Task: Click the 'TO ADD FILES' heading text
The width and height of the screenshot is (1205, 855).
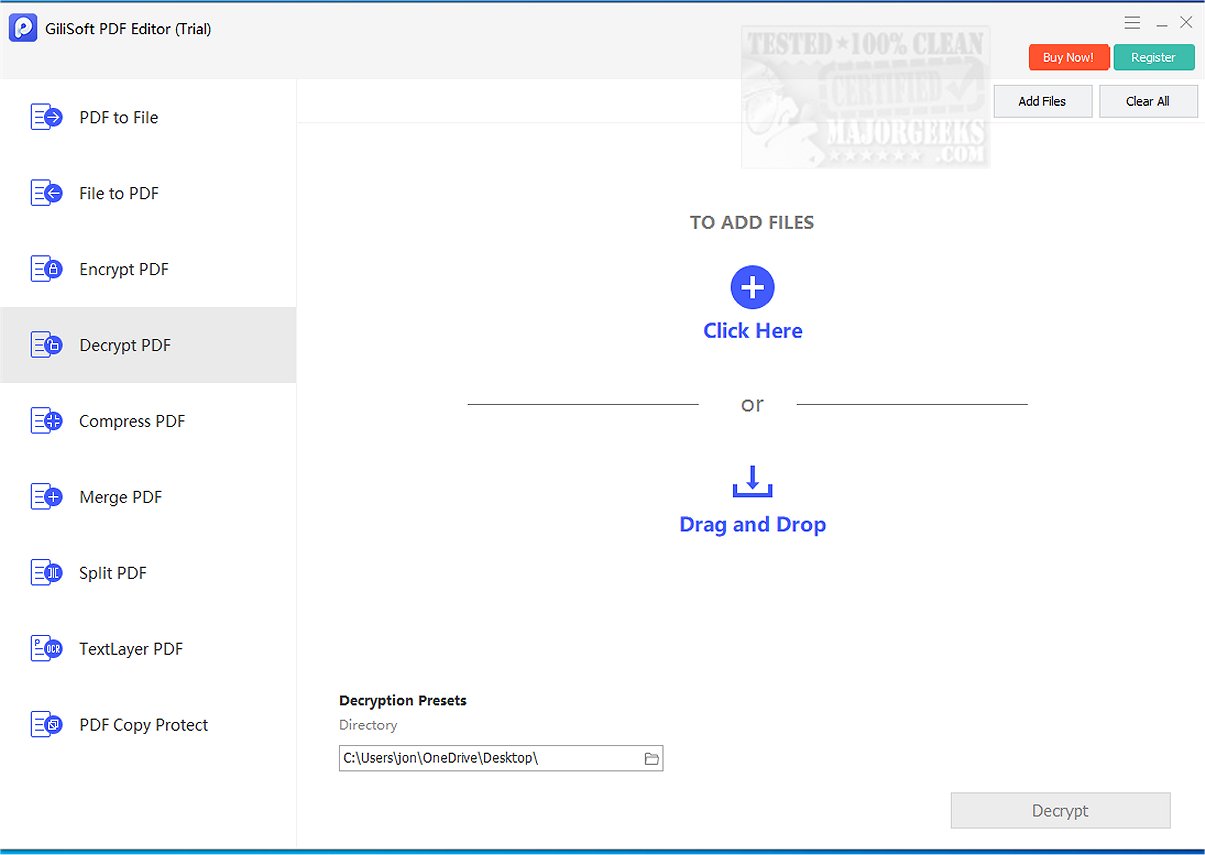Action: pyautogui.click(x=752, y=223)
